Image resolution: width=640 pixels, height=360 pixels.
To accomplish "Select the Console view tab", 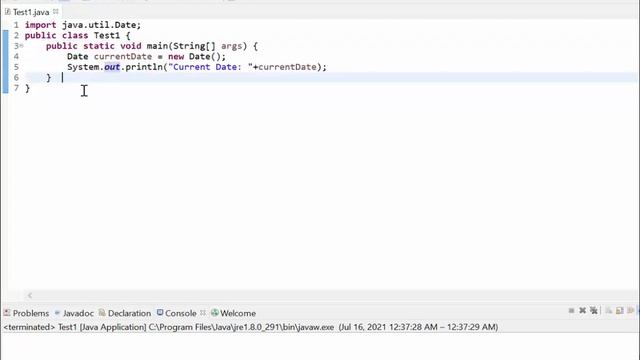I will pos(177,313).
